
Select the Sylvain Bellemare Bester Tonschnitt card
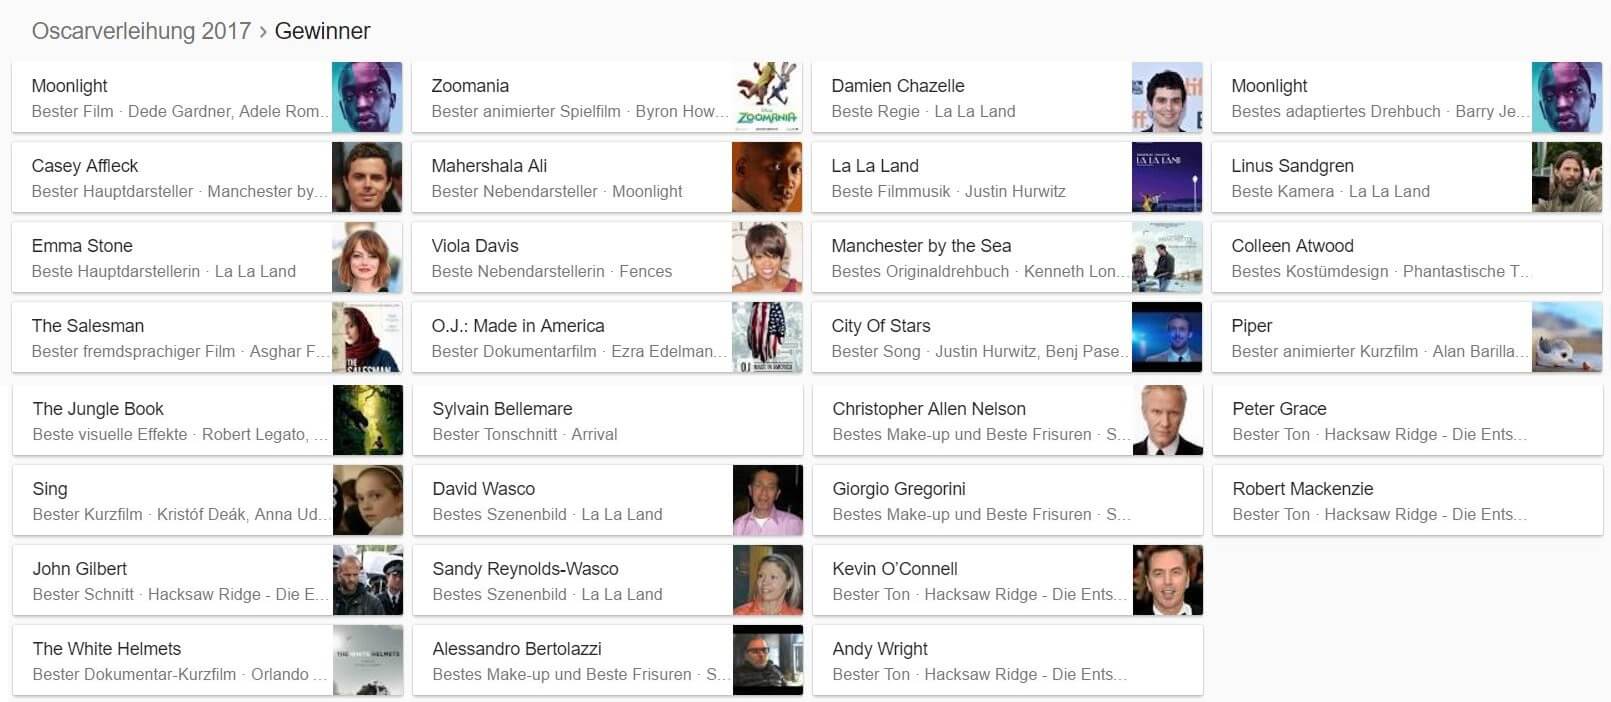point(608,420)
